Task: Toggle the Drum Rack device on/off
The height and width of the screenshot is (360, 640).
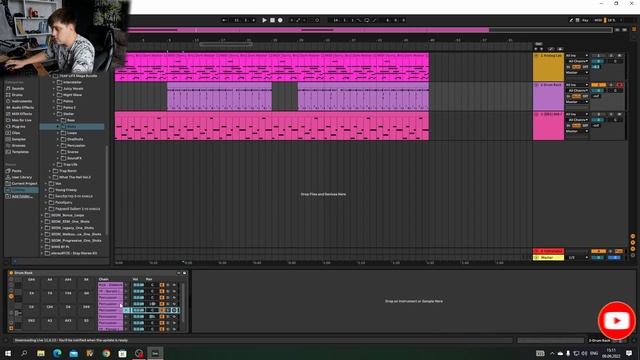Action: [x=11, y=273]
